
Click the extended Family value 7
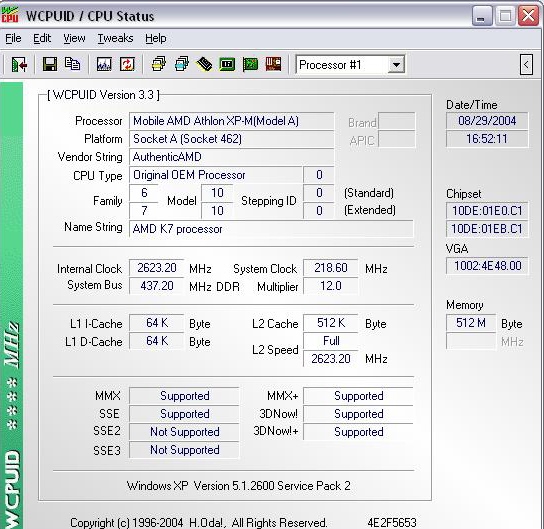(x=144, y=211)
